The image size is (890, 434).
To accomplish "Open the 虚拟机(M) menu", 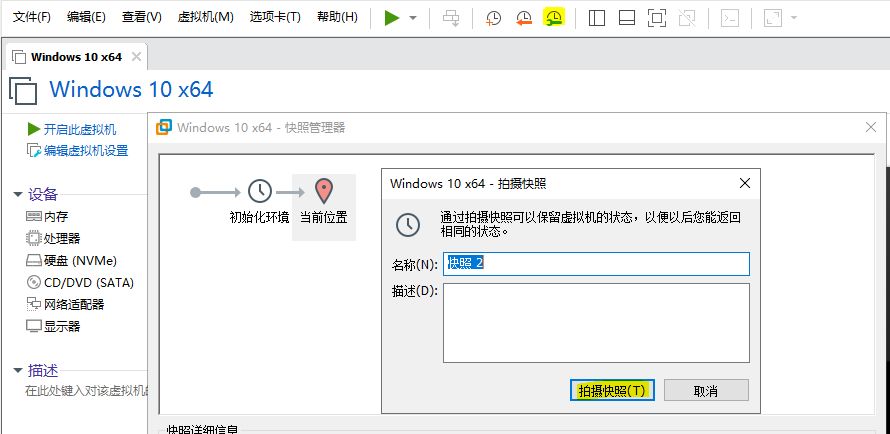I will 205,17.
